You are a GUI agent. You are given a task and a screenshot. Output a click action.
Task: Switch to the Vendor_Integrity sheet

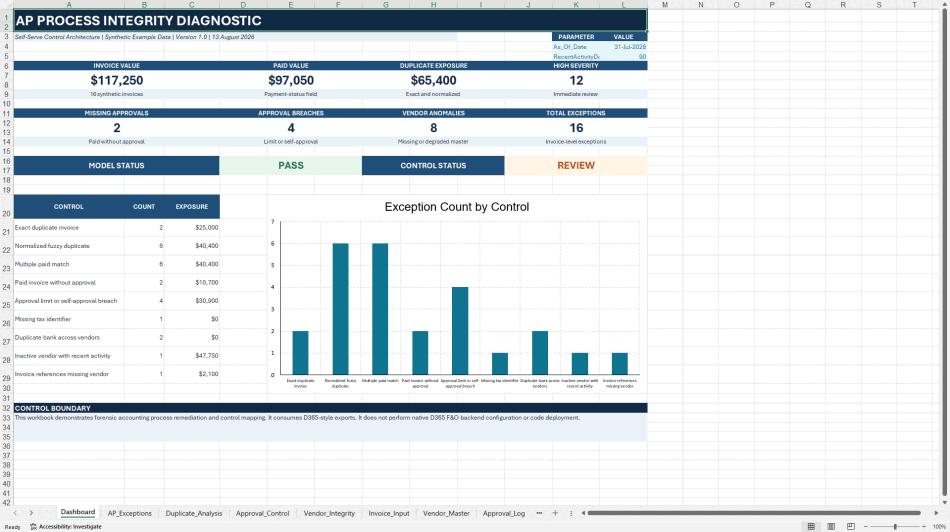coord(329,513)
